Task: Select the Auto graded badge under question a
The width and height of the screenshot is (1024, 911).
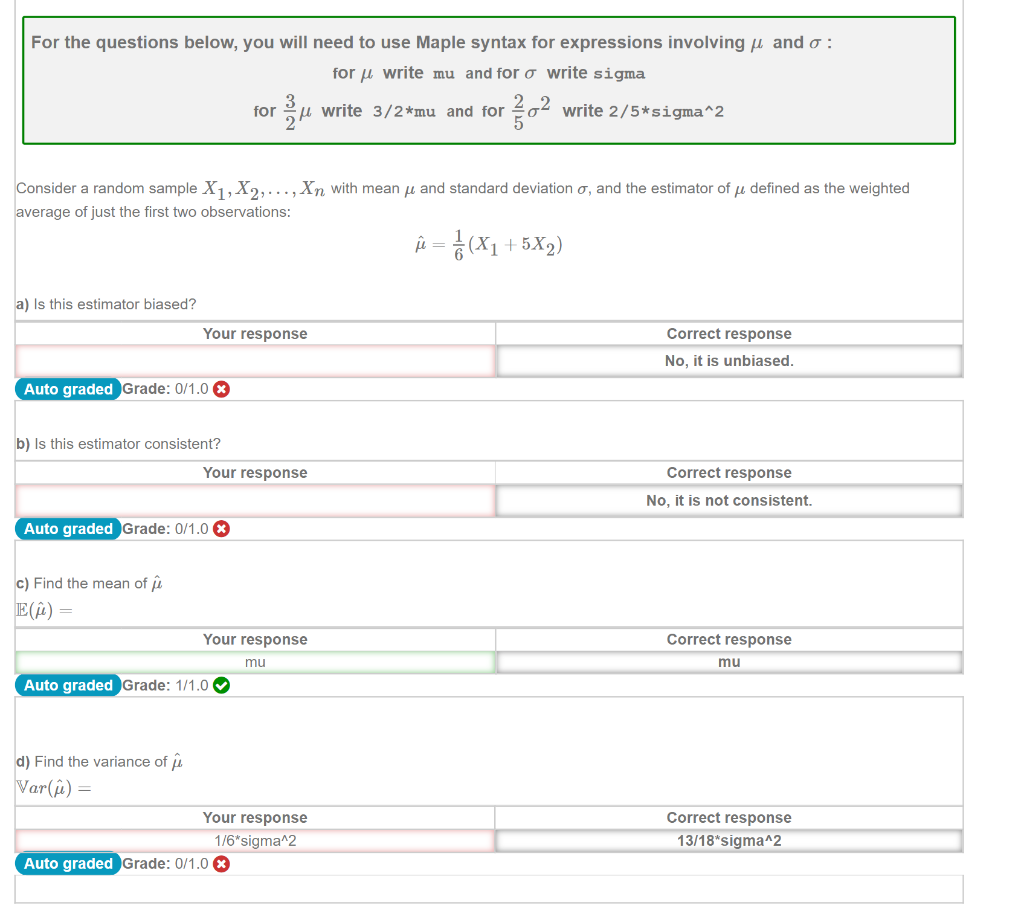Action: coord(67,389)
